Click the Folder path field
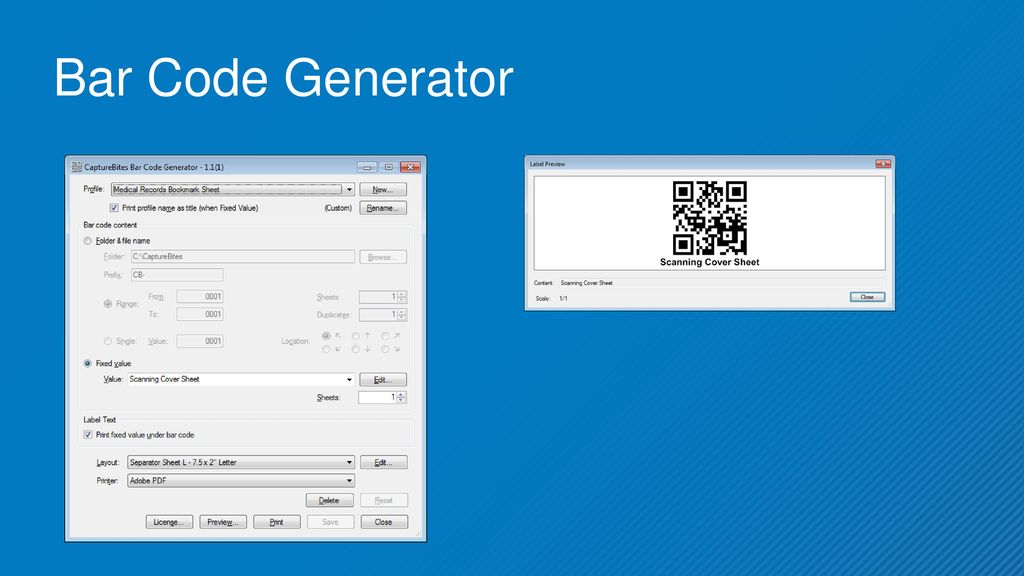Image resolution: width=1024 pixels, height=576 pixels. pyautogui.click(x=243, y=257)
